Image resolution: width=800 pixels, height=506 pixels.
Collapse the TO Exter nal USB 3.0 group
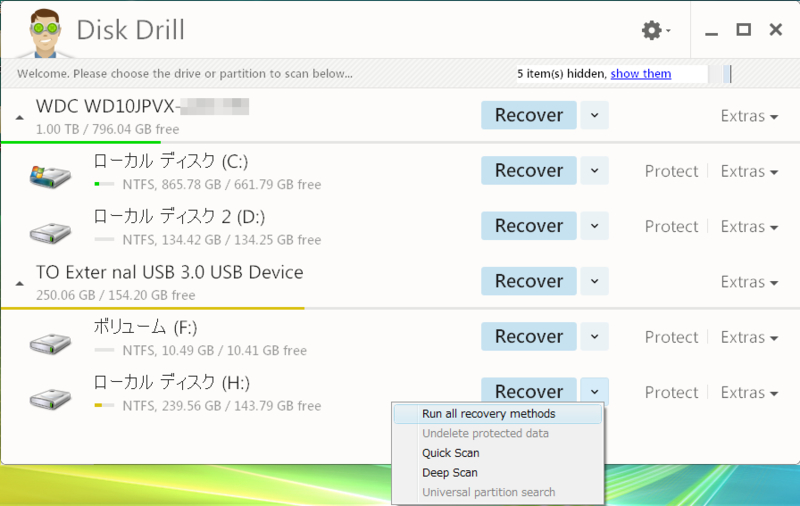coord(19,284)
